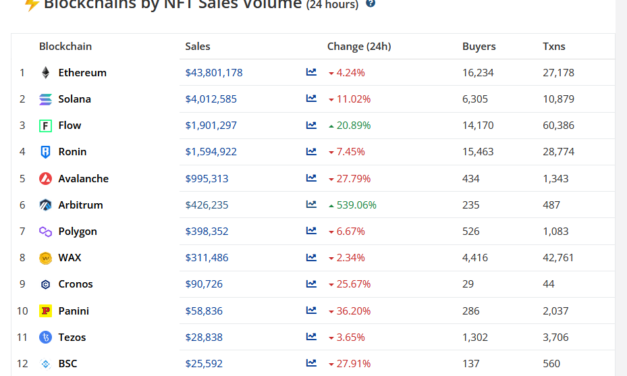Select the 20.89% change value
The width and height of the screenshot is (627, 376).
[353, 125]
